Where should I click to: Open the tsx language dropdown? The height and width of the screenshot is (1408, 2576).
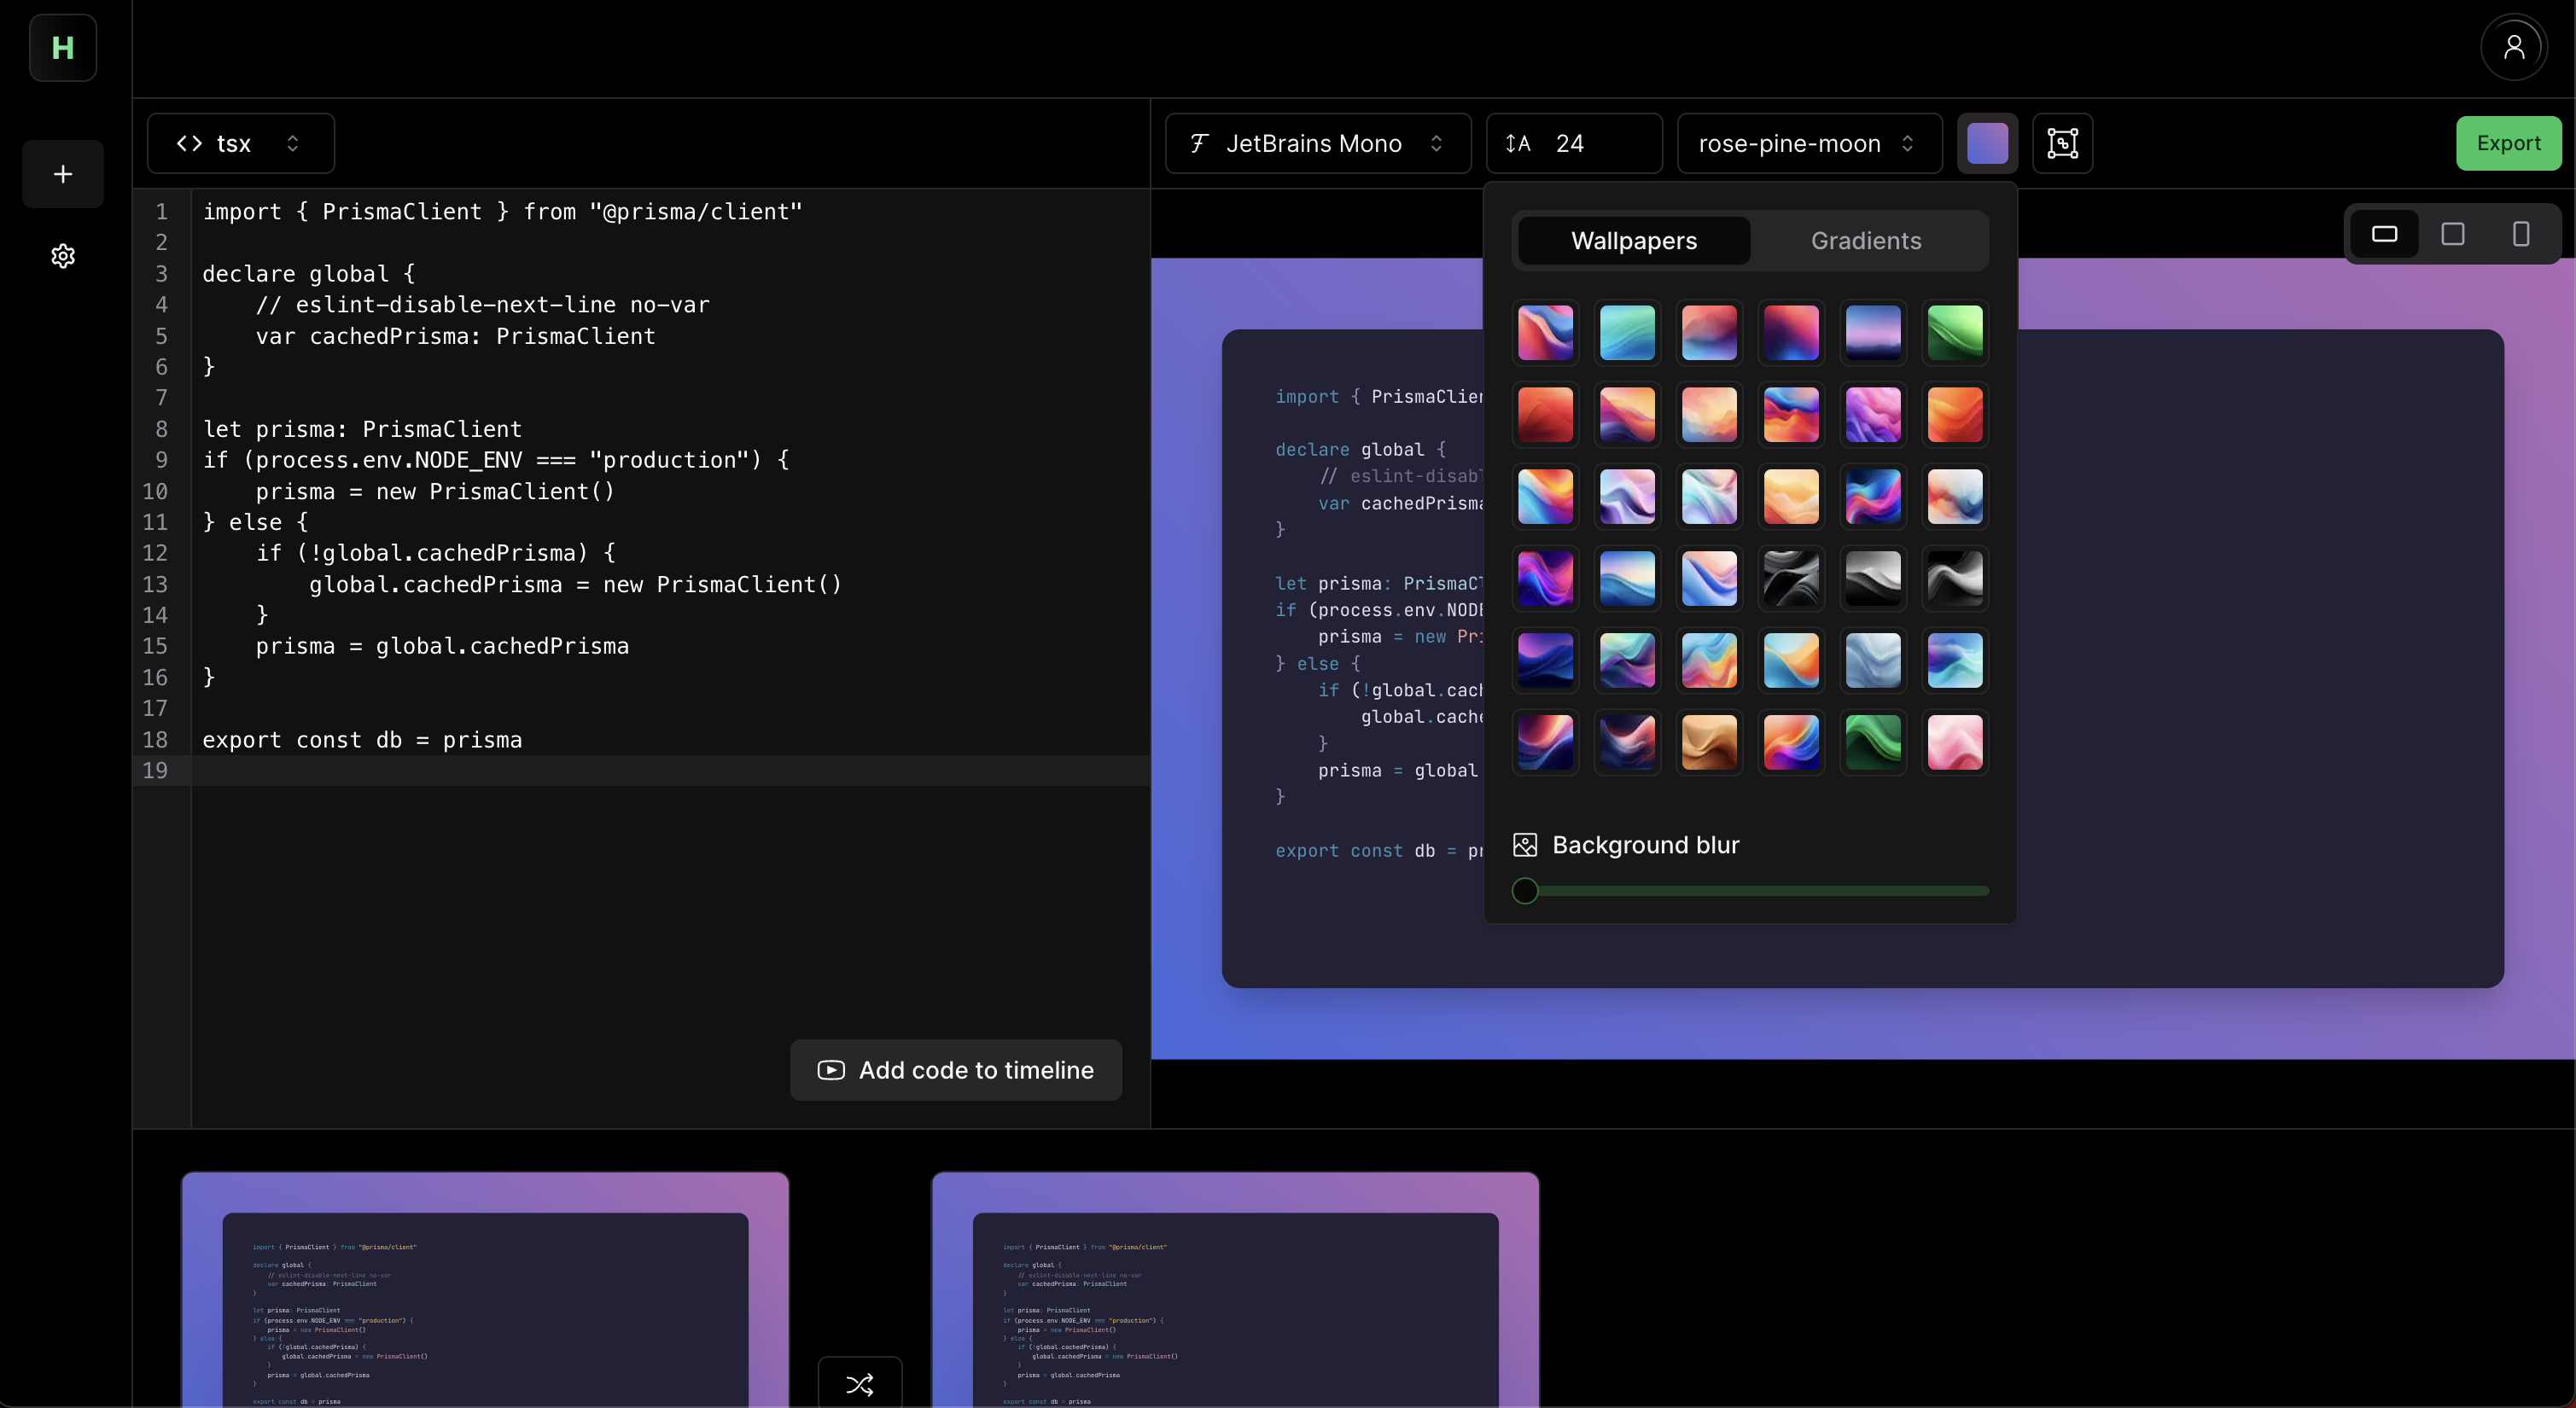[x=240, y=143]
